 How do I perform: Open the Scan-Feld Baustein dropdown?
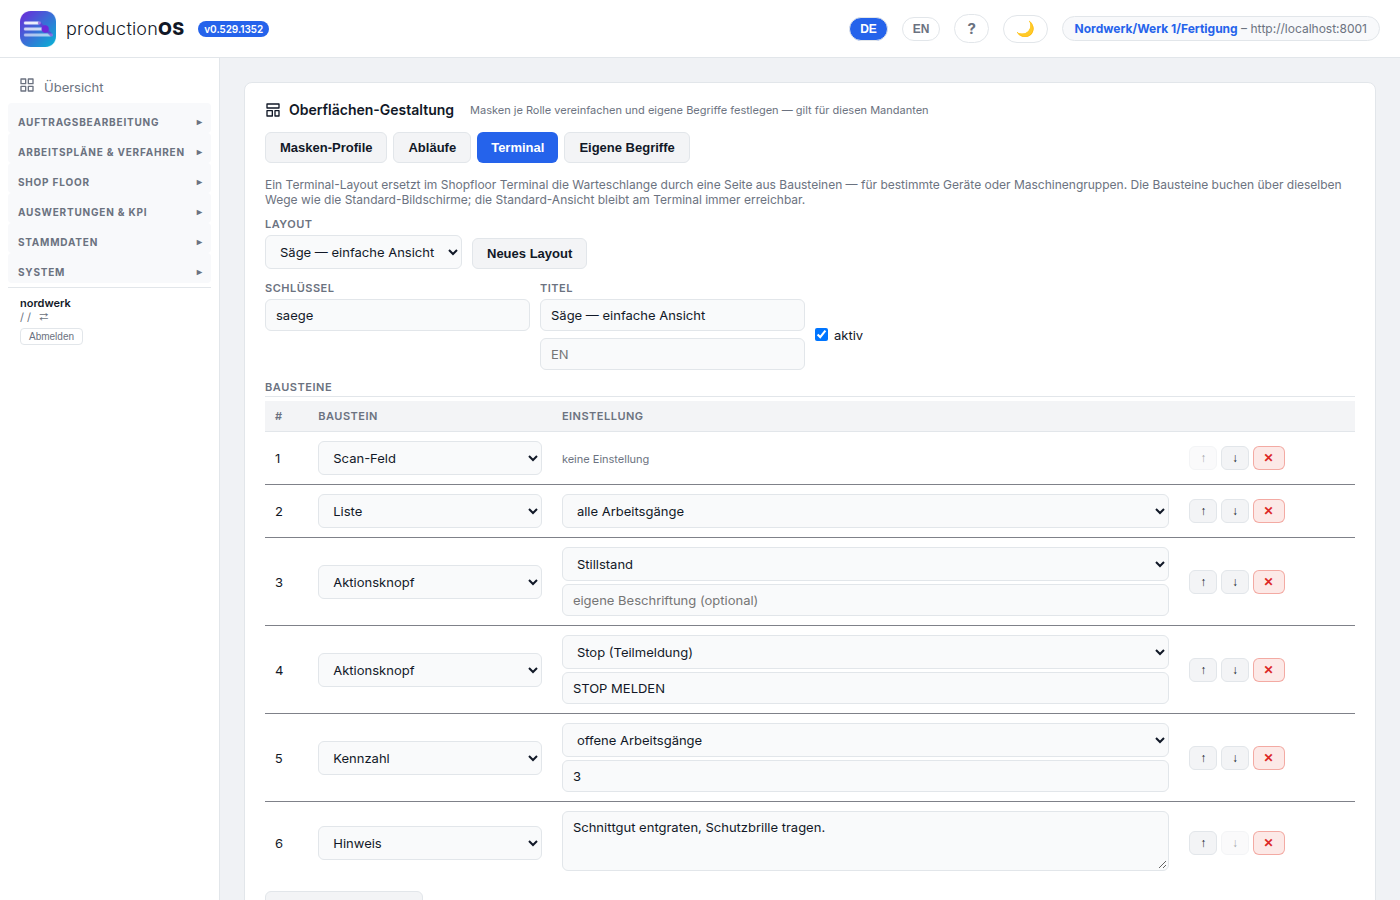[430, 458]
